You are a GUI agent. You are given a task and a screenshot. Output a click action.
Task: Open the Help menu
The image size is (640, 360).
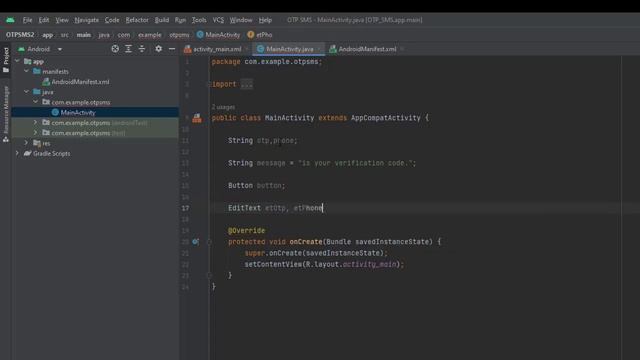(x=265, y=20)
